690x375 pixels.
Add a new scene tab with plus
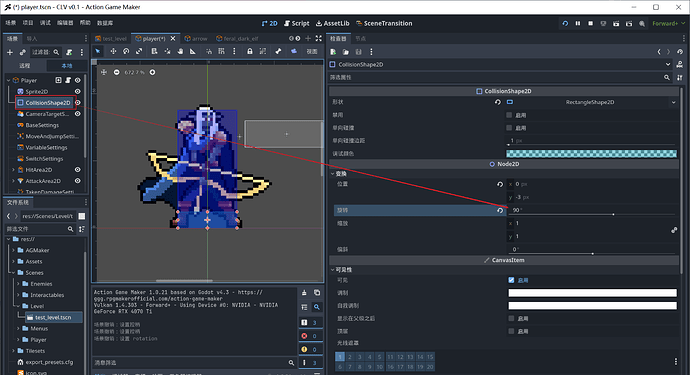308,39
